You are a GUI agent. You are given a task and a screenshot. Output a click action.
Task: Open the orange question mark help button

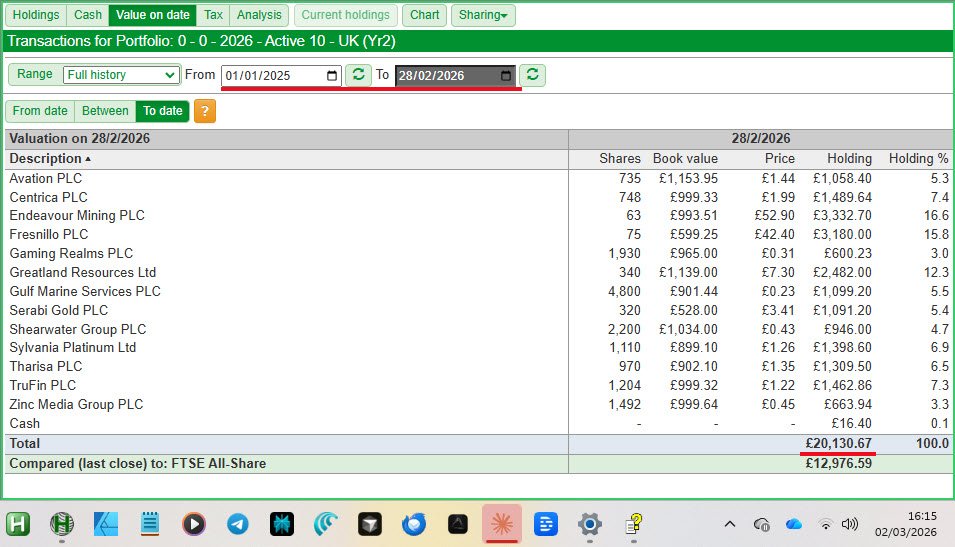205,111
